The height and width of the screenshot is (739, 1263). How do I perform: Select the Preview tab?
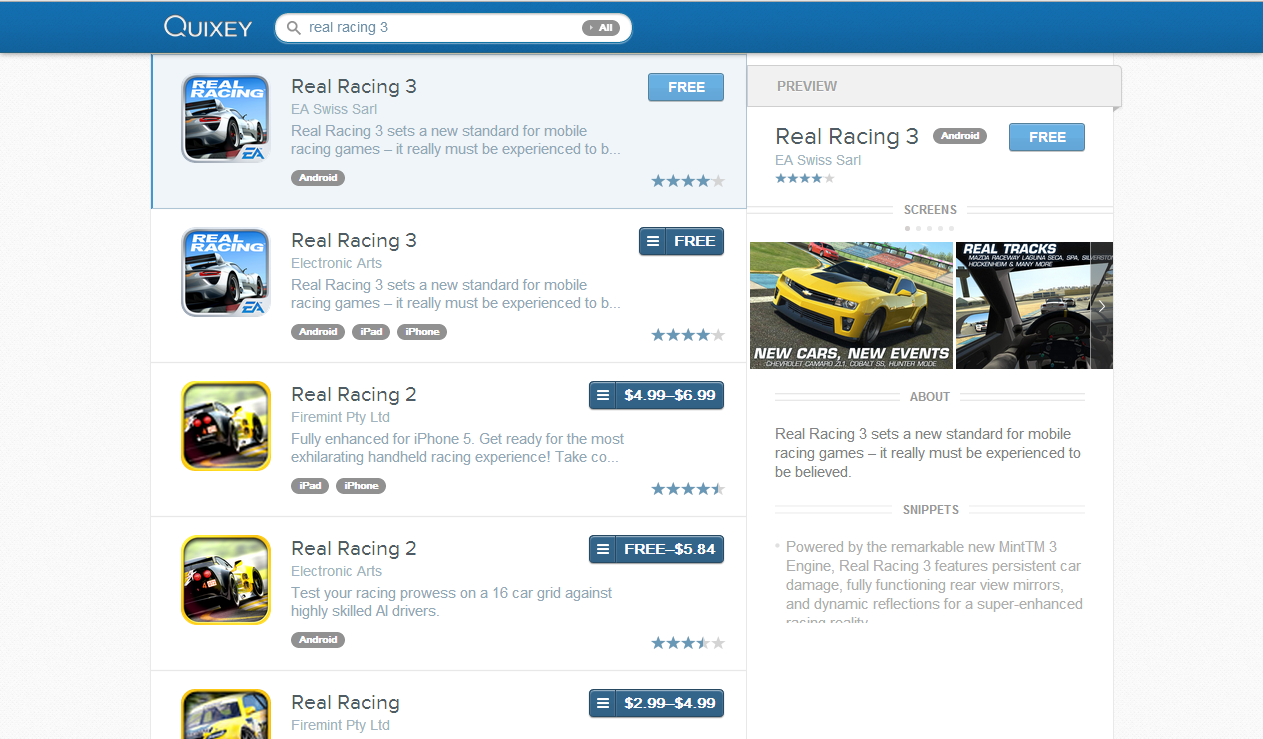coord(807,86)
